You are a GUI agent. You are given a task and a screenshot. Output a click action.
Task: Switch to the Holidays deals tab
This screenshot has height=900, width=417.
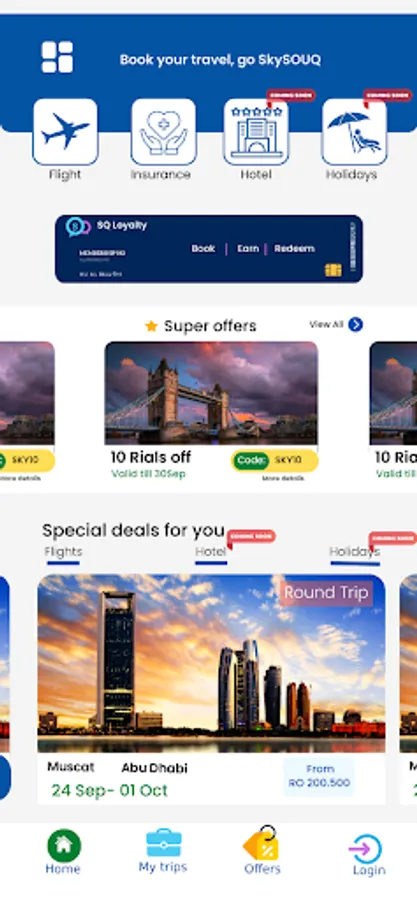tap(354, 552)
